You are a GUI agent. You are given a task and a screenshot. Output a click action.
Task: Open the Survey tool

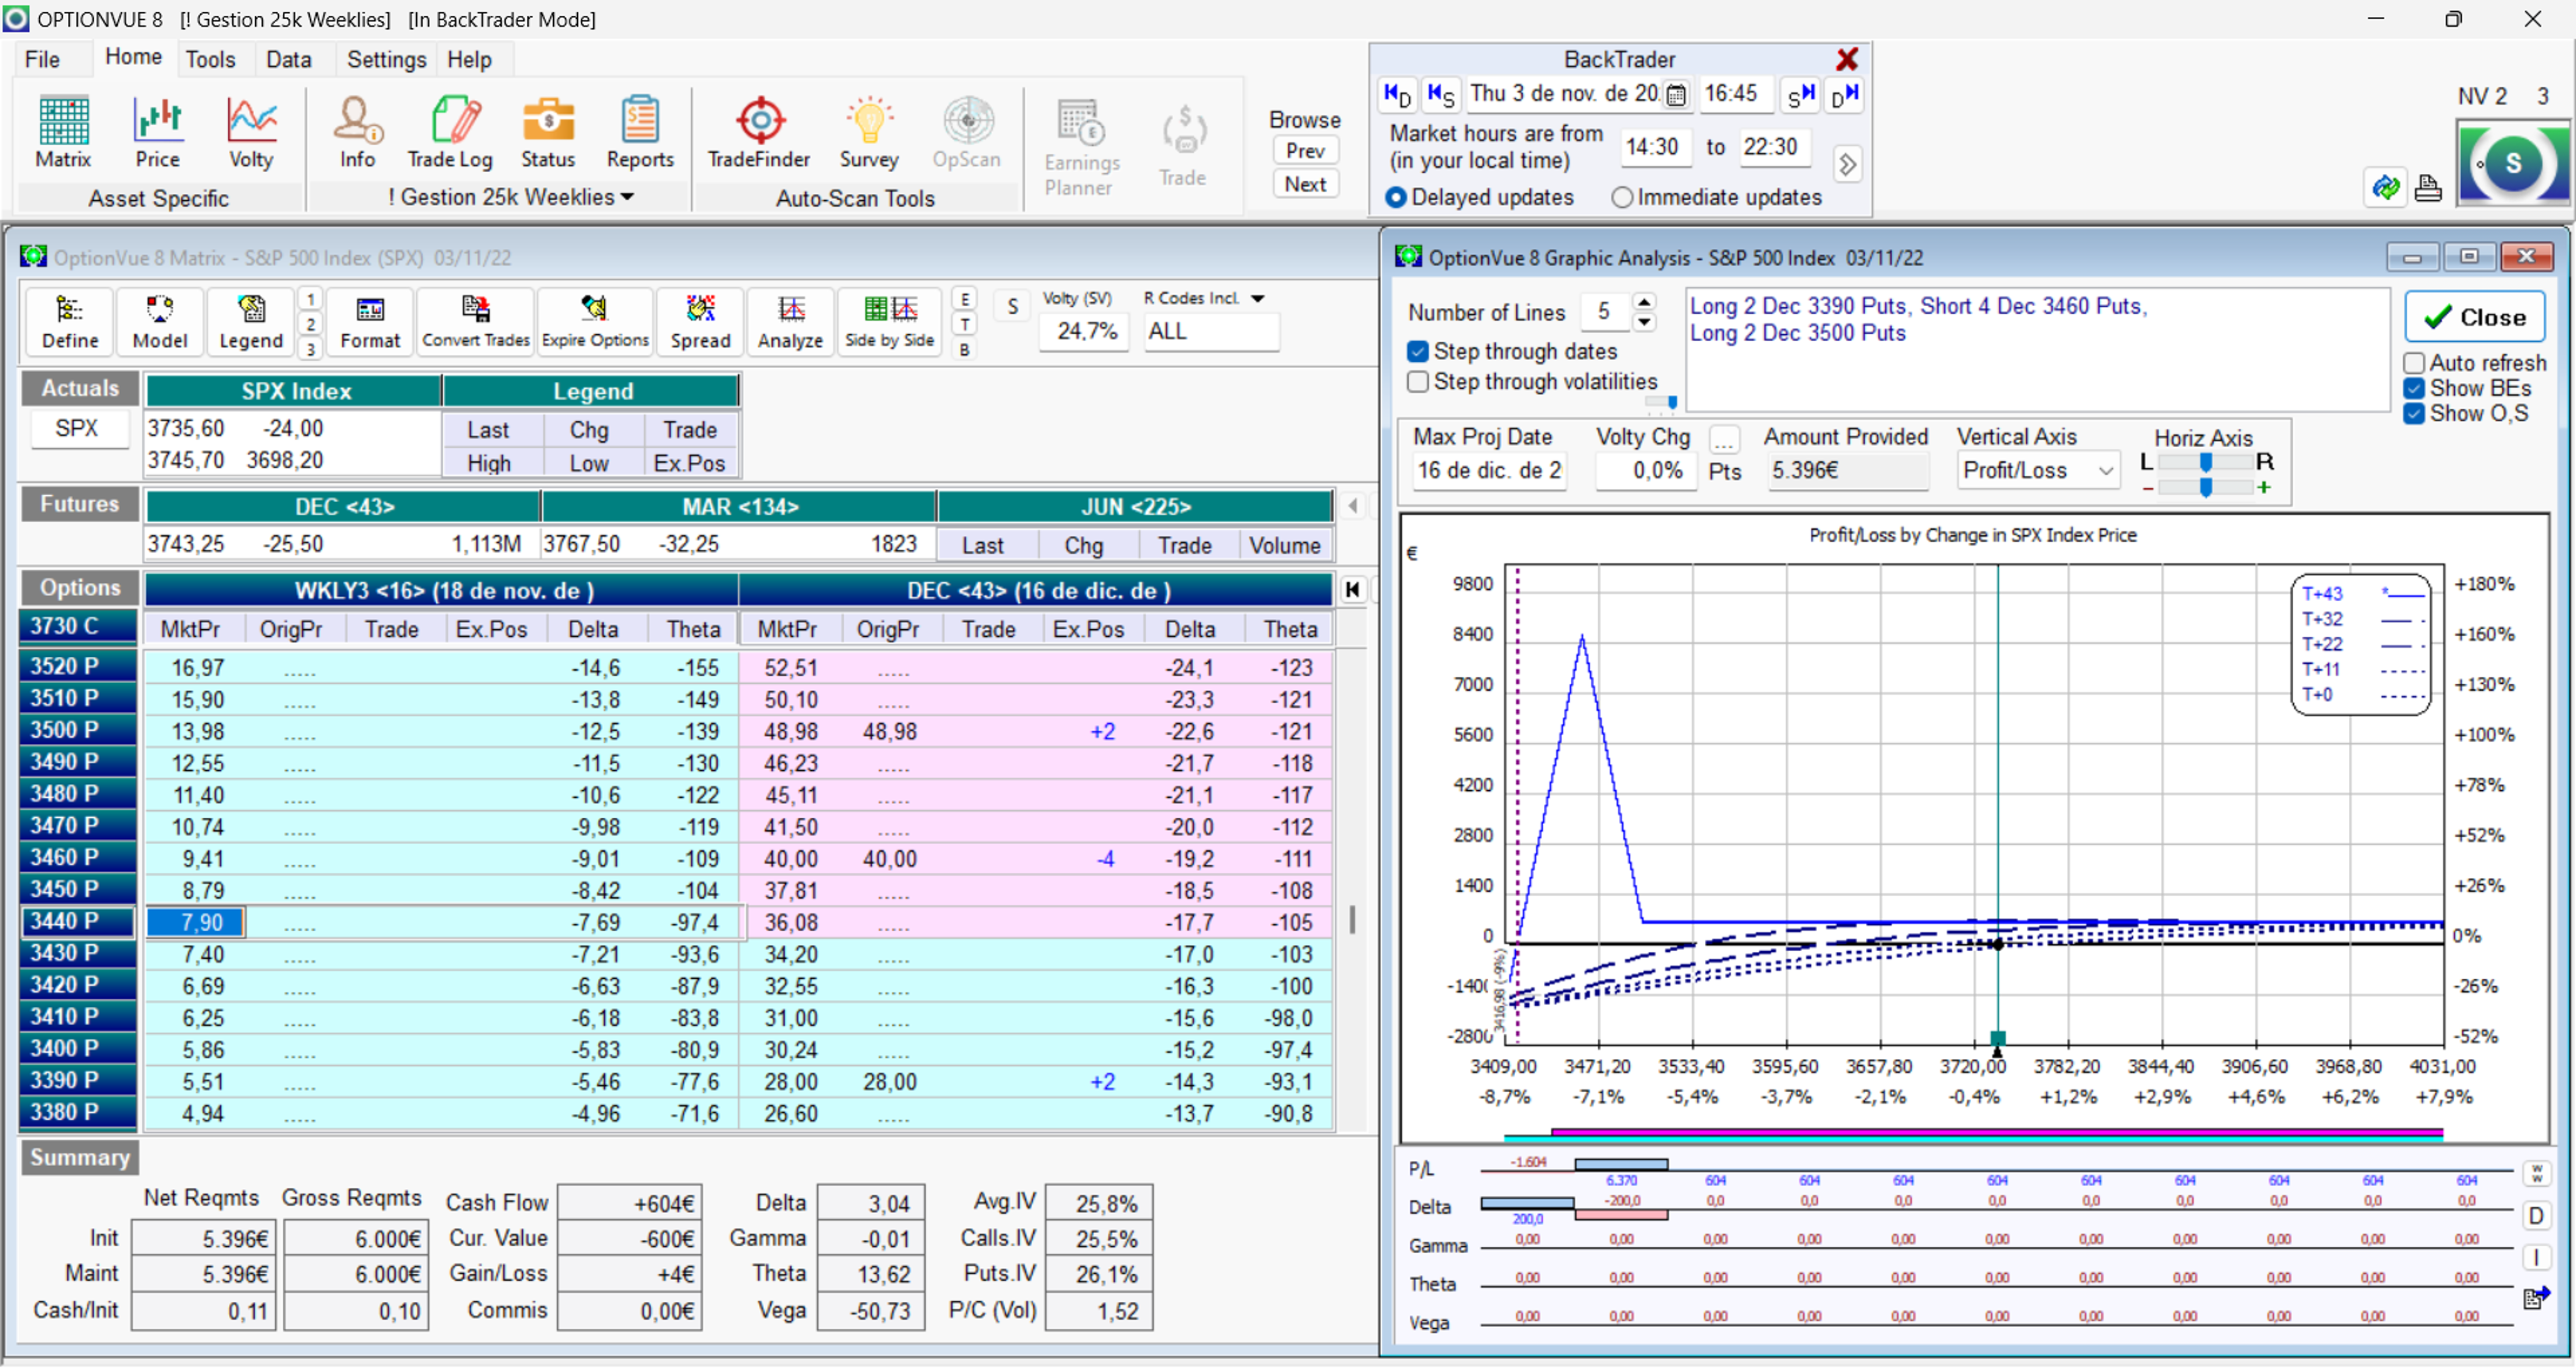click(869, 132)
